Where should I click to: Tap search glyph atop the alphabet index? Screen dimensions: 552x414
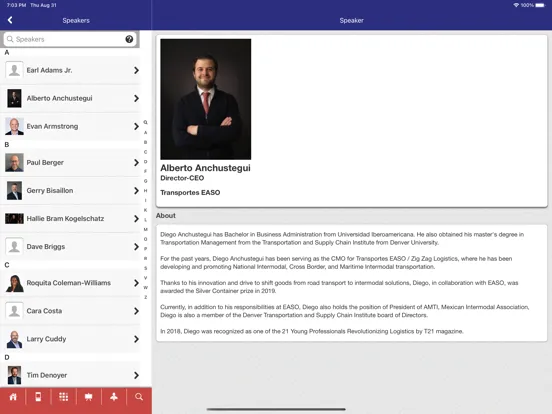click(145, 123)
